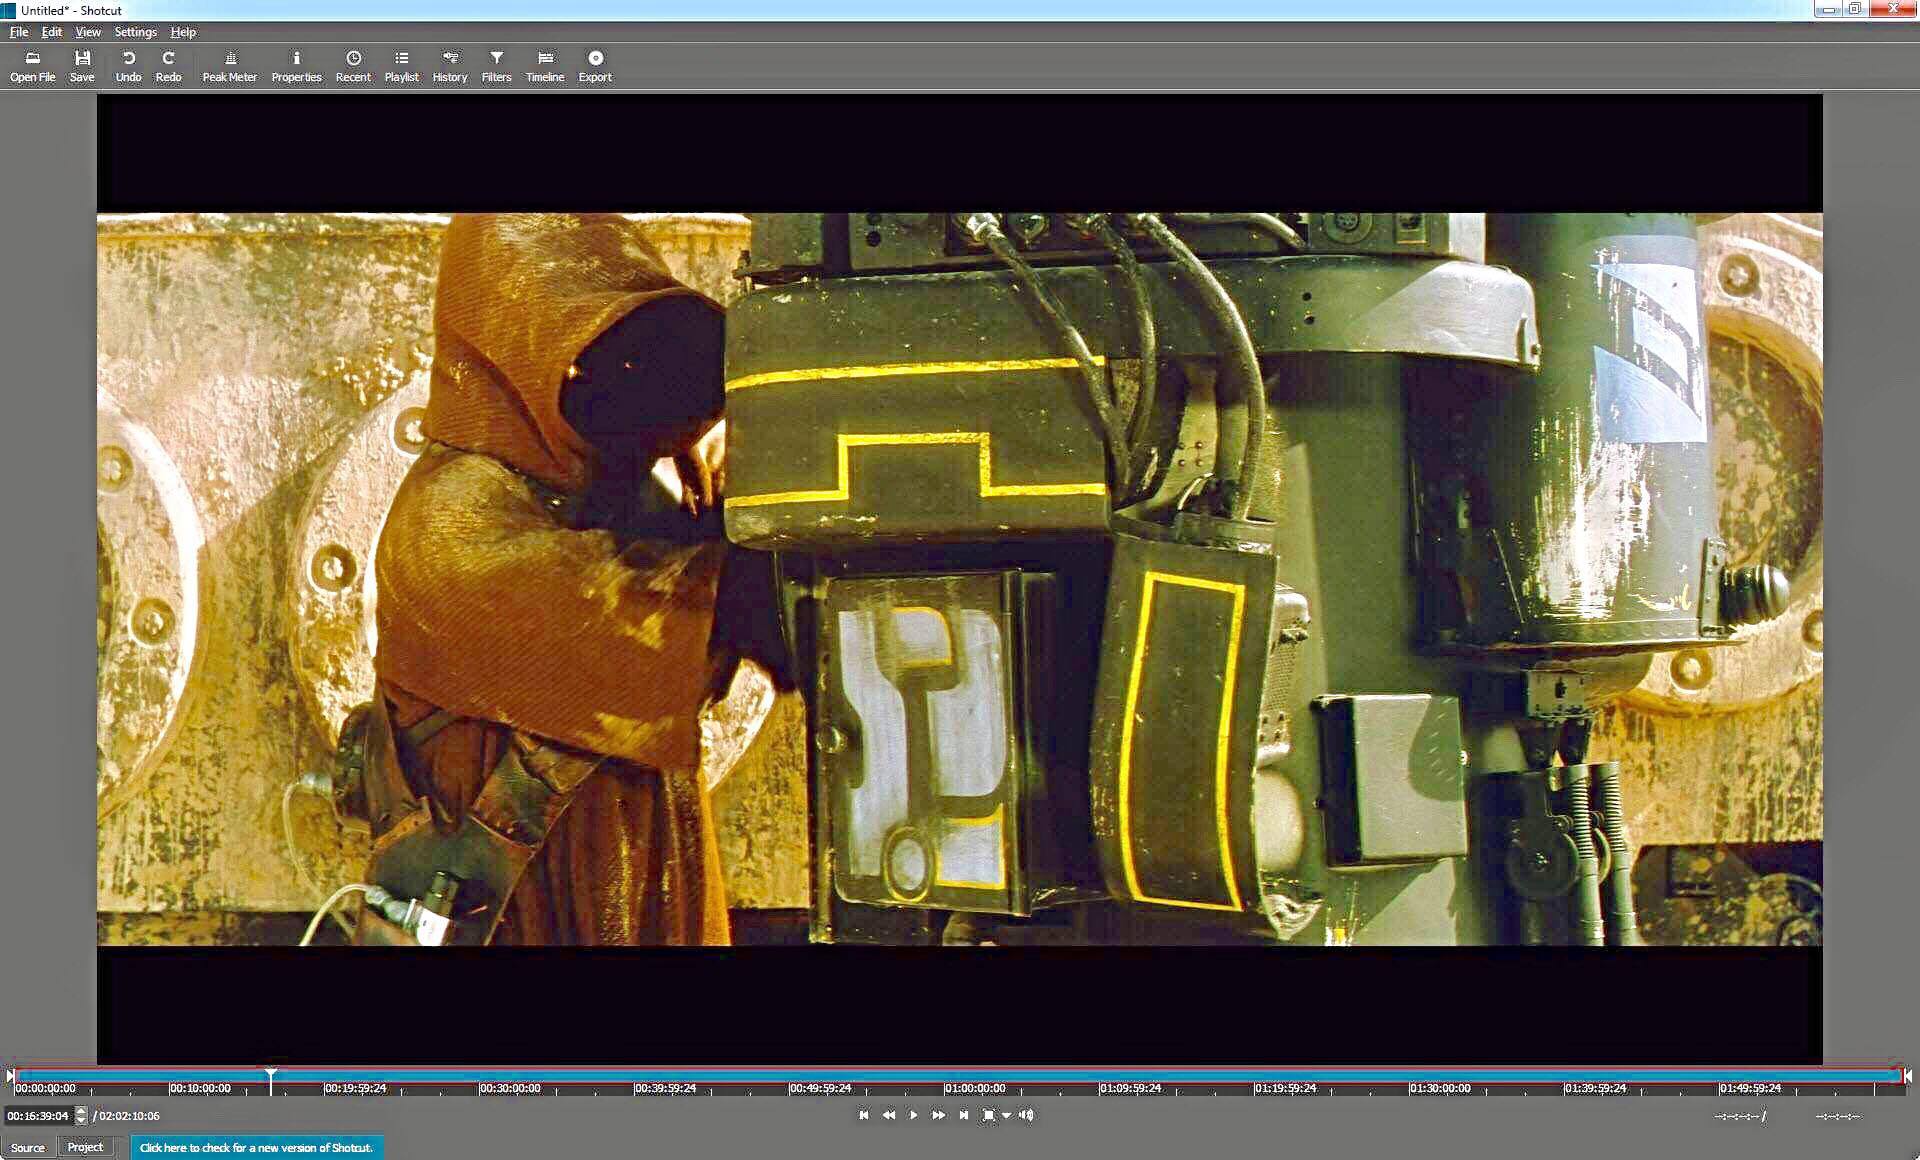Viewport: 1920px width, 1160px height.
Task: Close the Shotcut window
Action: coord(1893,9)
